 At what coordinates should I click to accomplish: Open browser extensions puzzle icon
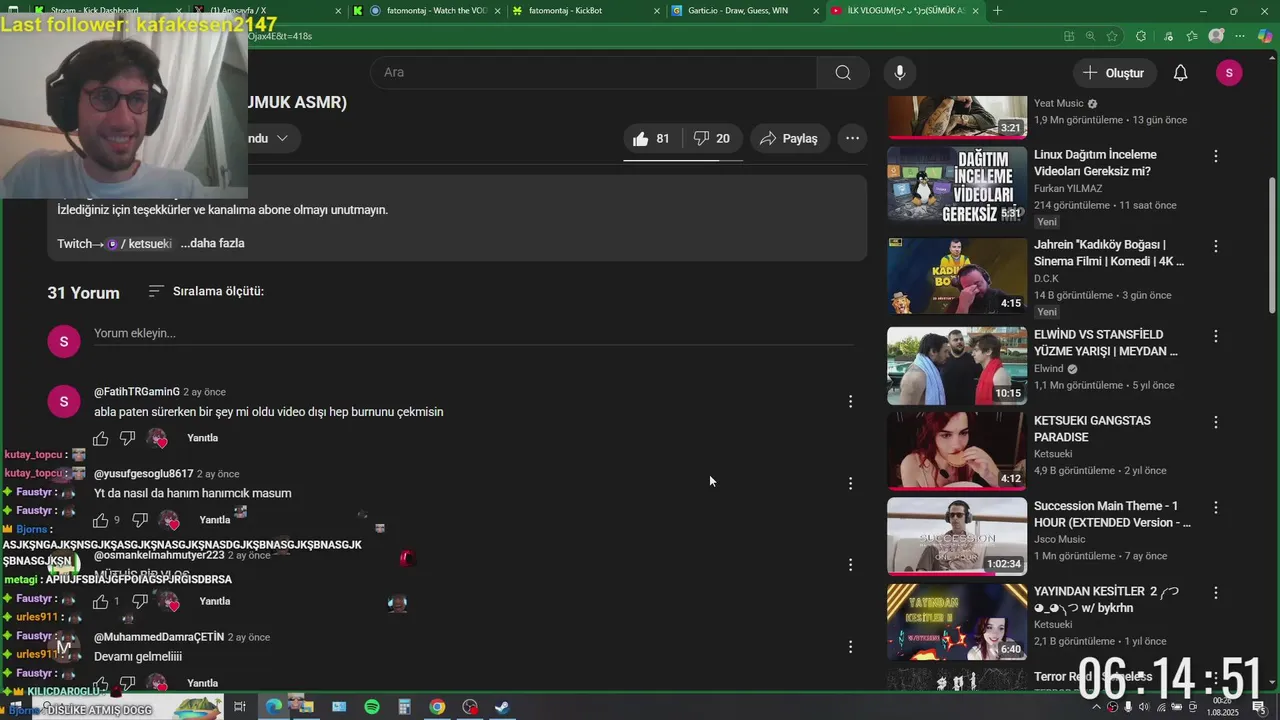tap(1141, 36)
